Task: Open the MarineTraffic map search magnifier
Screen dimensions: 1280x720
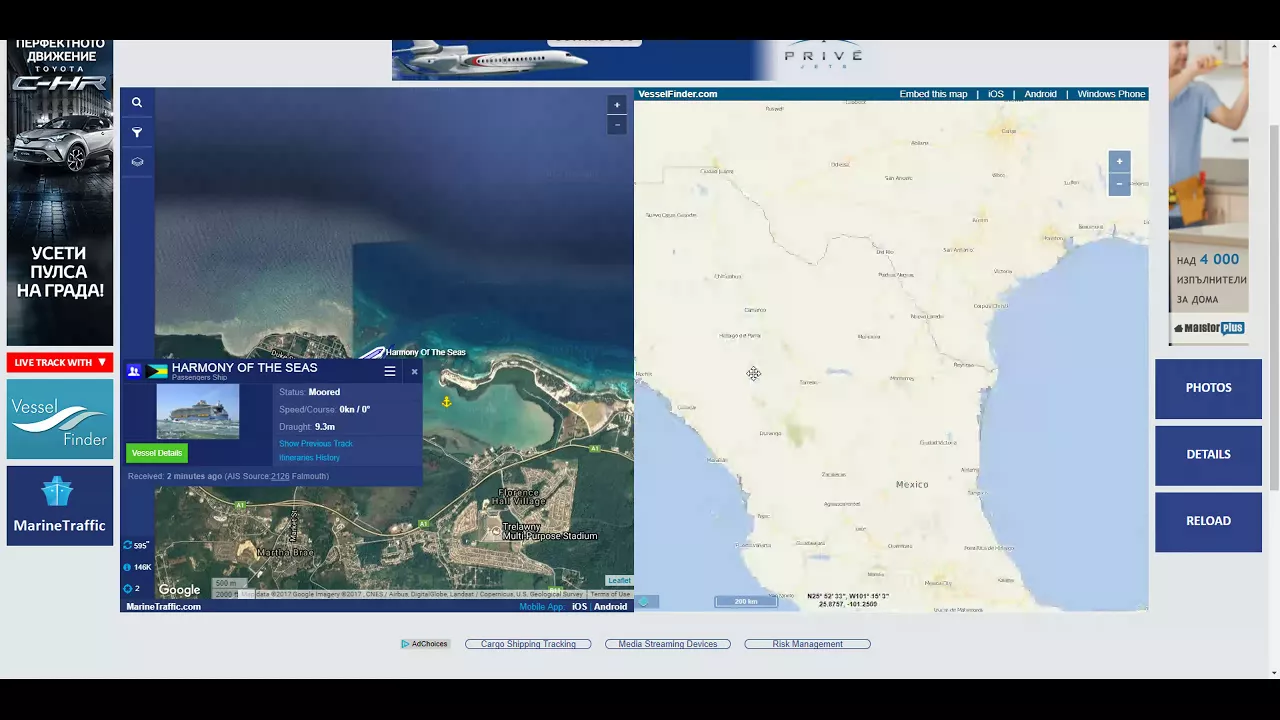Action: [x=137, y=102]
